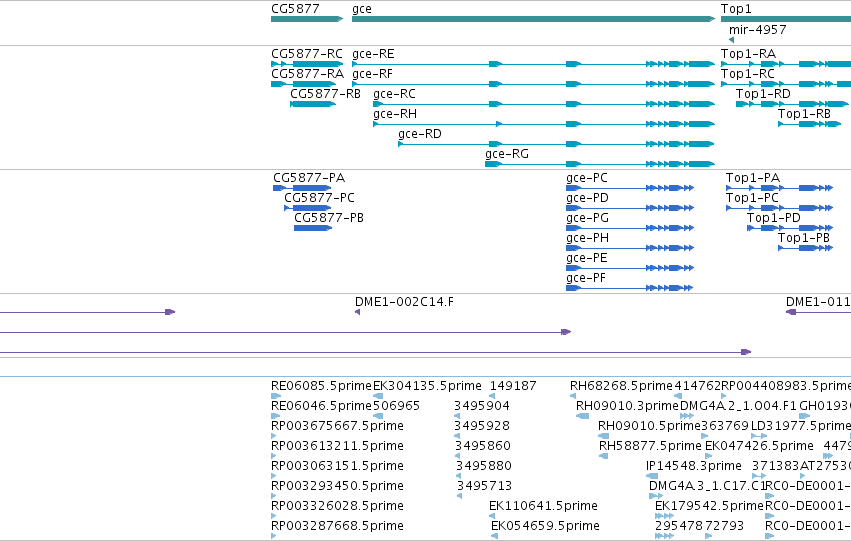Screen dimensions: 851x541
Task: Select the DME1-002C14.F feature
Action: click(358, 312)
